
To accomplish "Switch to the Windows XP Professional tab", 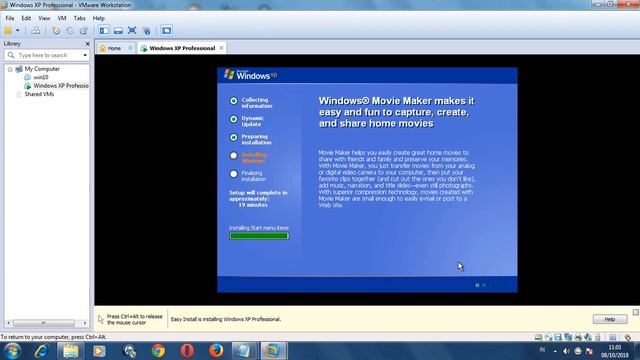I will pos(182,48).
